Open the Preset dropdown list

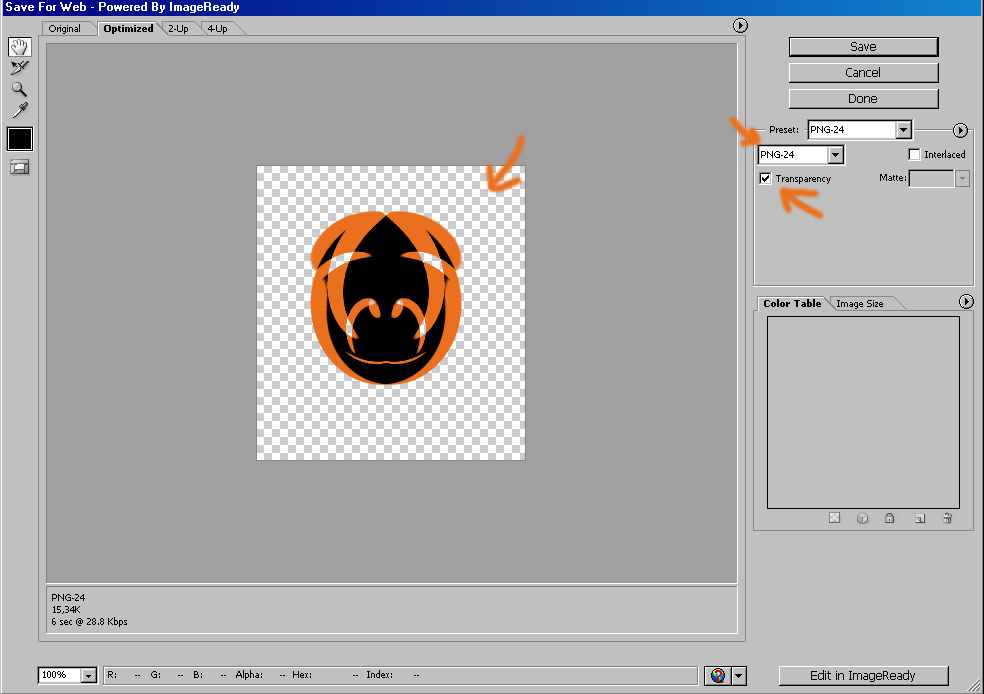click(903, 130)
